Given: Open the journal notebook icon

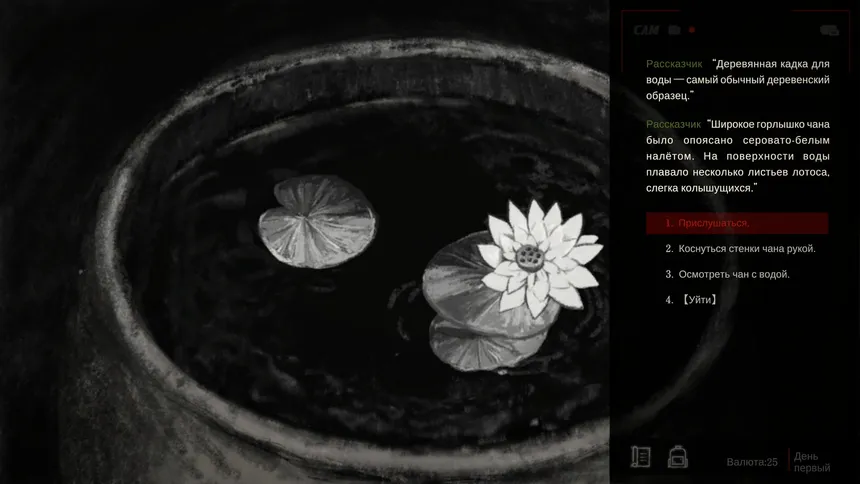Looking at the screenshot, I should 641,457.
